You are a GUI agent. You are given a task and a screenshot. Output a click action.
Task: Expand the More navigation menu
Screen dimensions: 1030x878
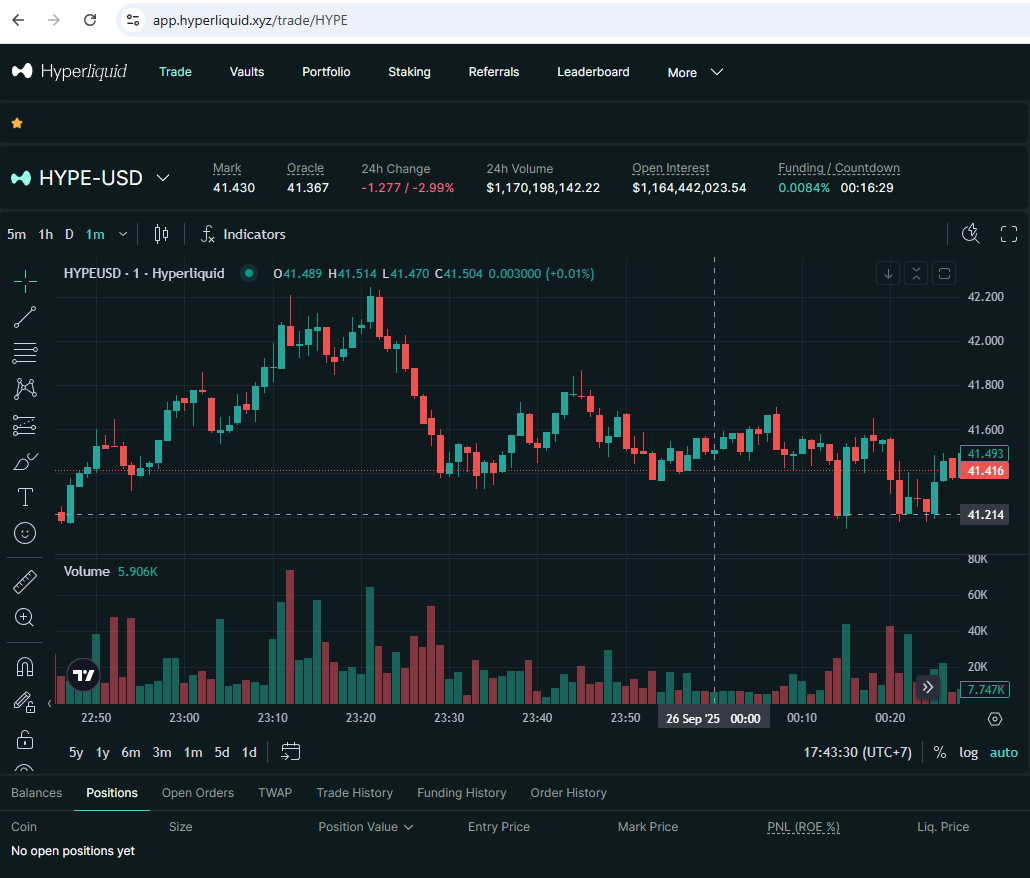pos(695,72)
